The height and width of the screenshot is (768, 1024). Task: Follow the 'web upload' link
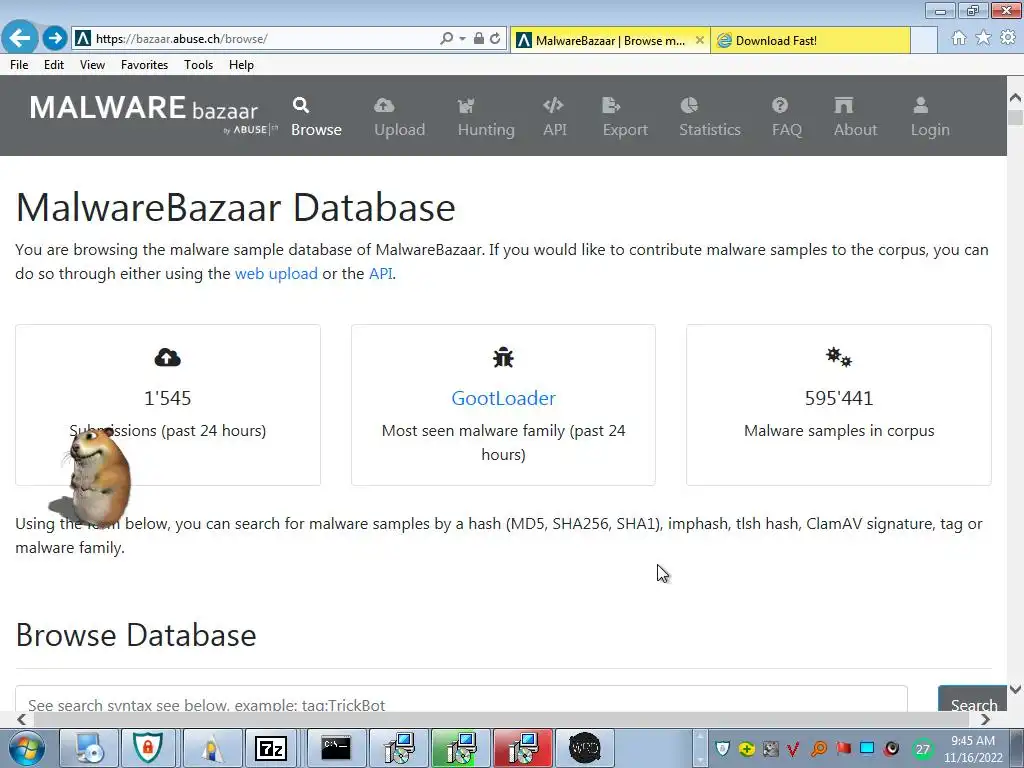(x=276, y=274)
